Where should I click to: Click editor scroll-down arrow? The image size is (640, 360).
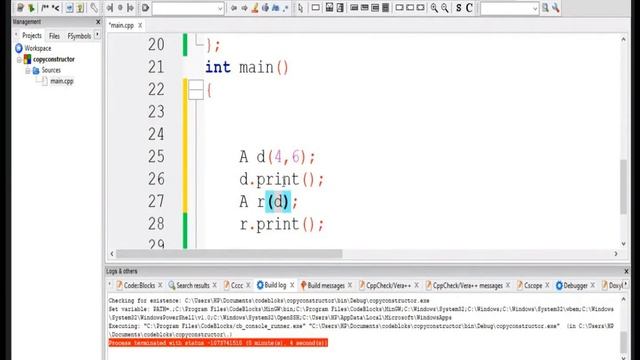[x=623, y=244]
